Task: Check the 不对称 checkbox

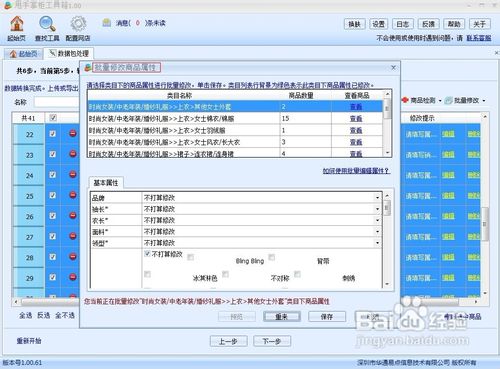Action: [226, 274]
